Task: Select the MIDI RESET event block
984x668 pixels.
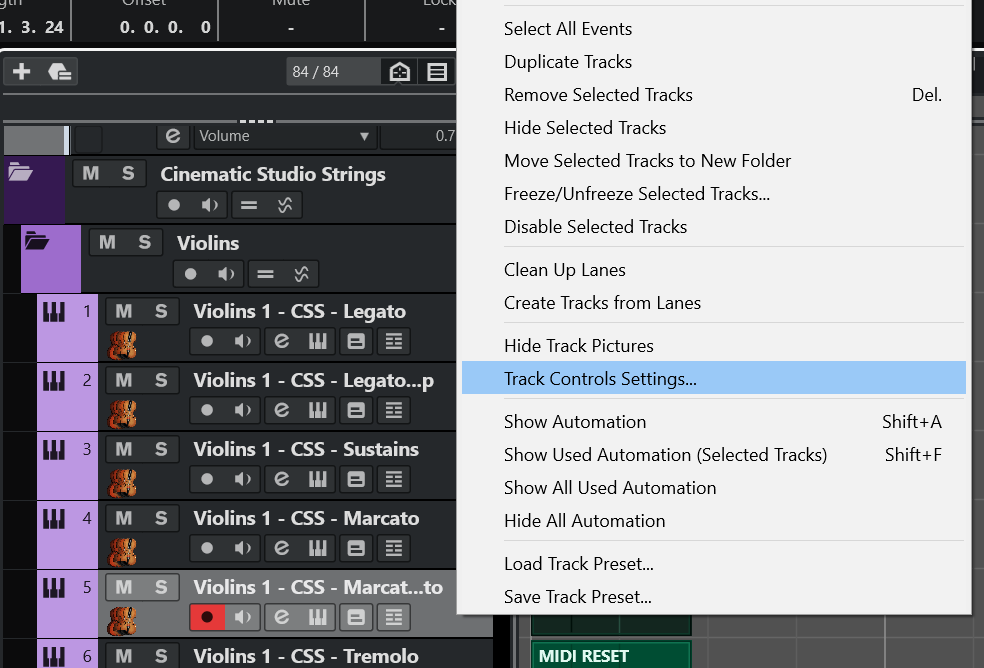Action: tap(609, 656)
